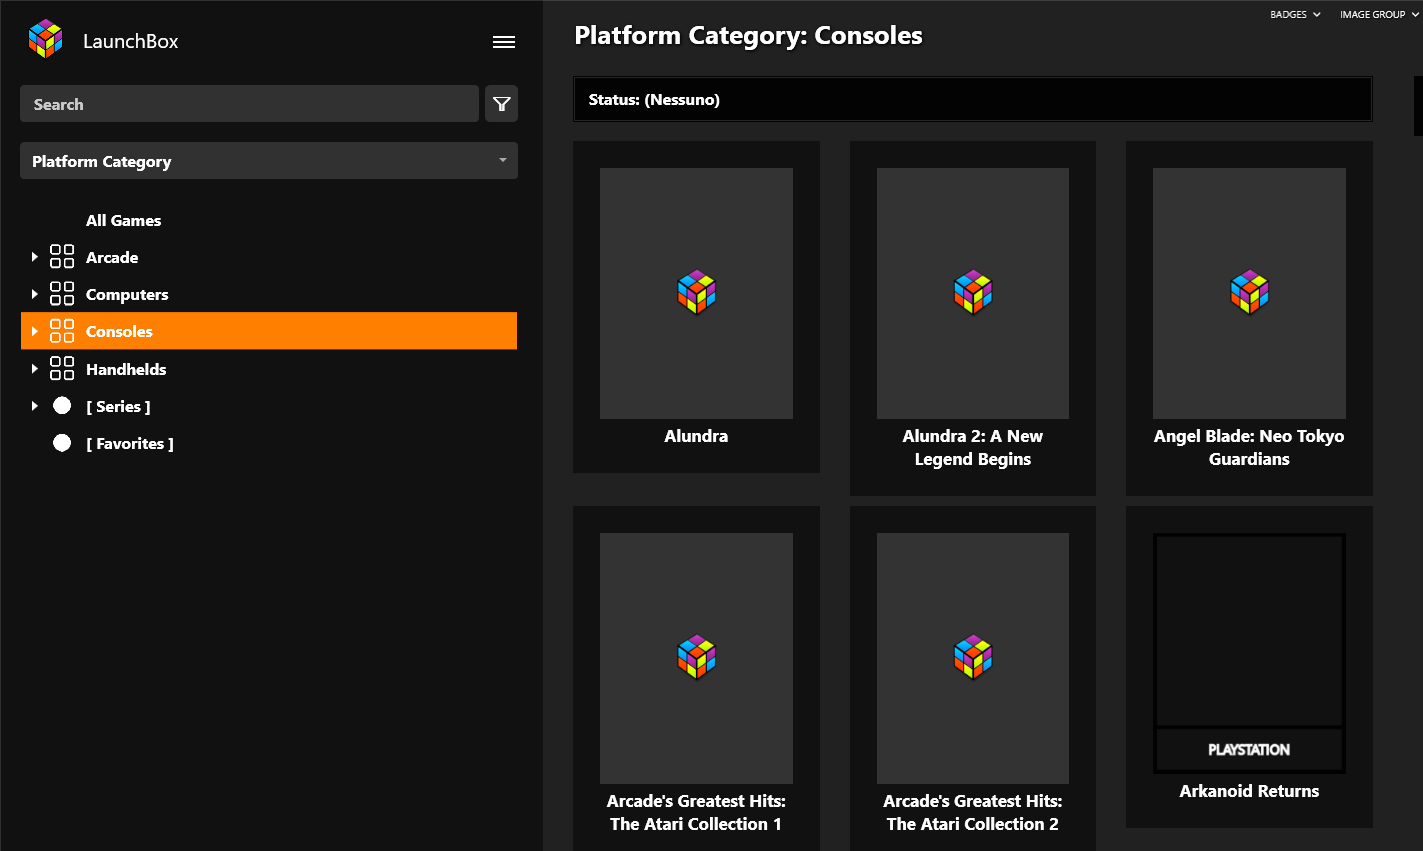Click cube placeholder on Atari Collection 1
The height and width of the screenshot is (851, 1423).
click(x=697, y=658)
